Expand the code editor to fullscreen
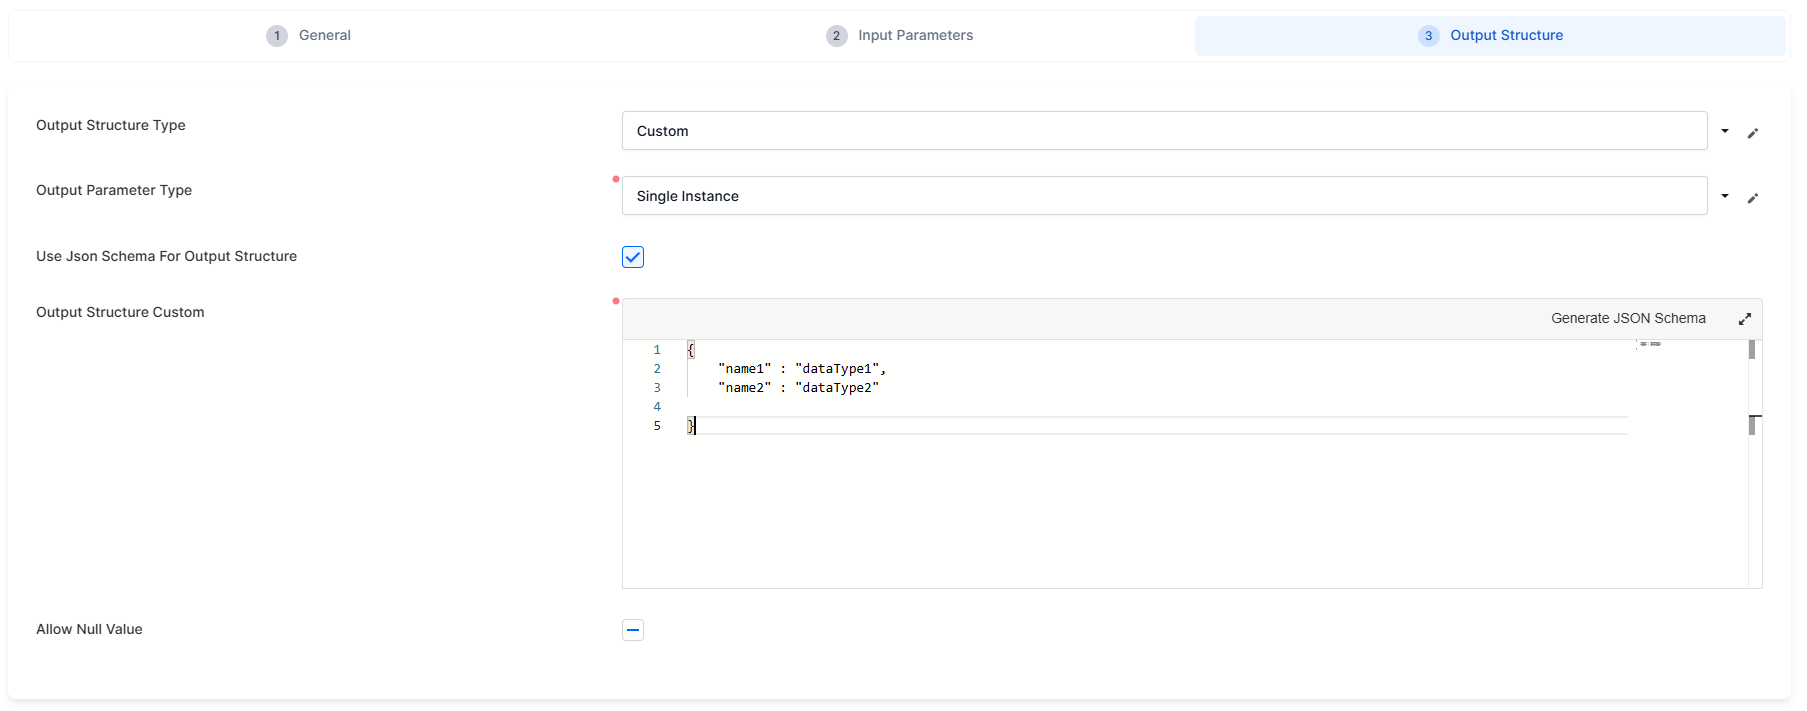The image size is (1807, 711). point(1744,319)
